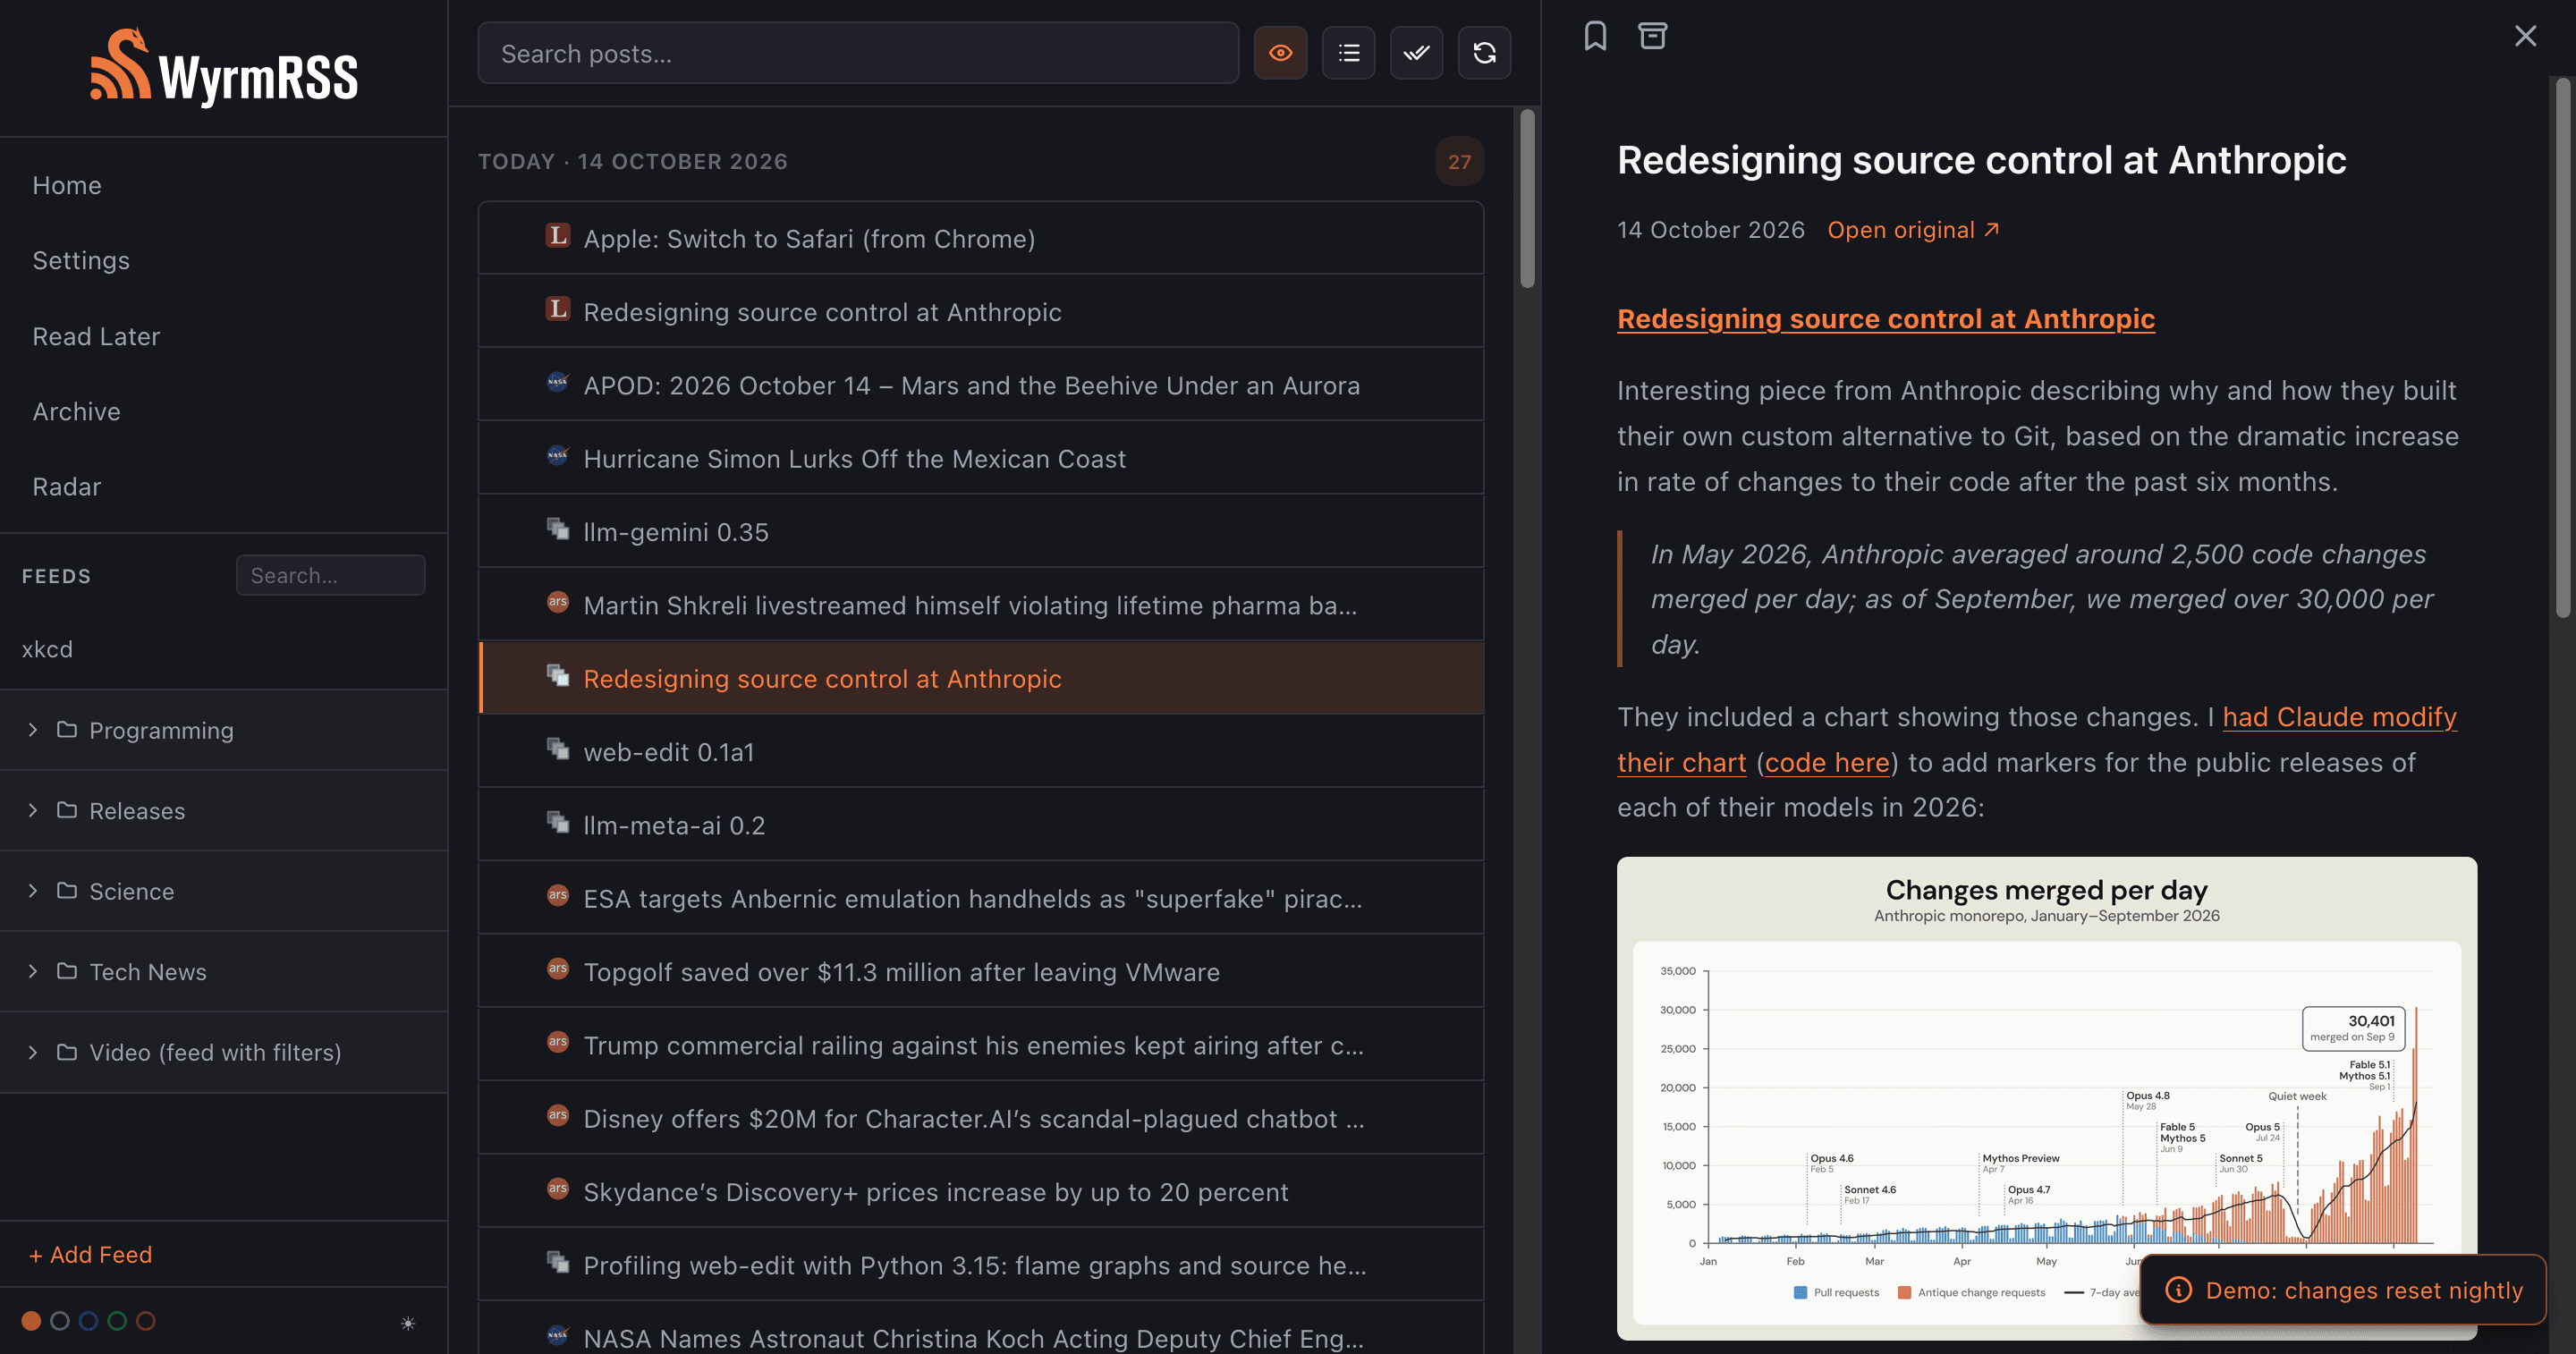Viewport: 2576px width, 1354px height.
Task: Select the green theme color dot
Action: [x=117, y=1321]
